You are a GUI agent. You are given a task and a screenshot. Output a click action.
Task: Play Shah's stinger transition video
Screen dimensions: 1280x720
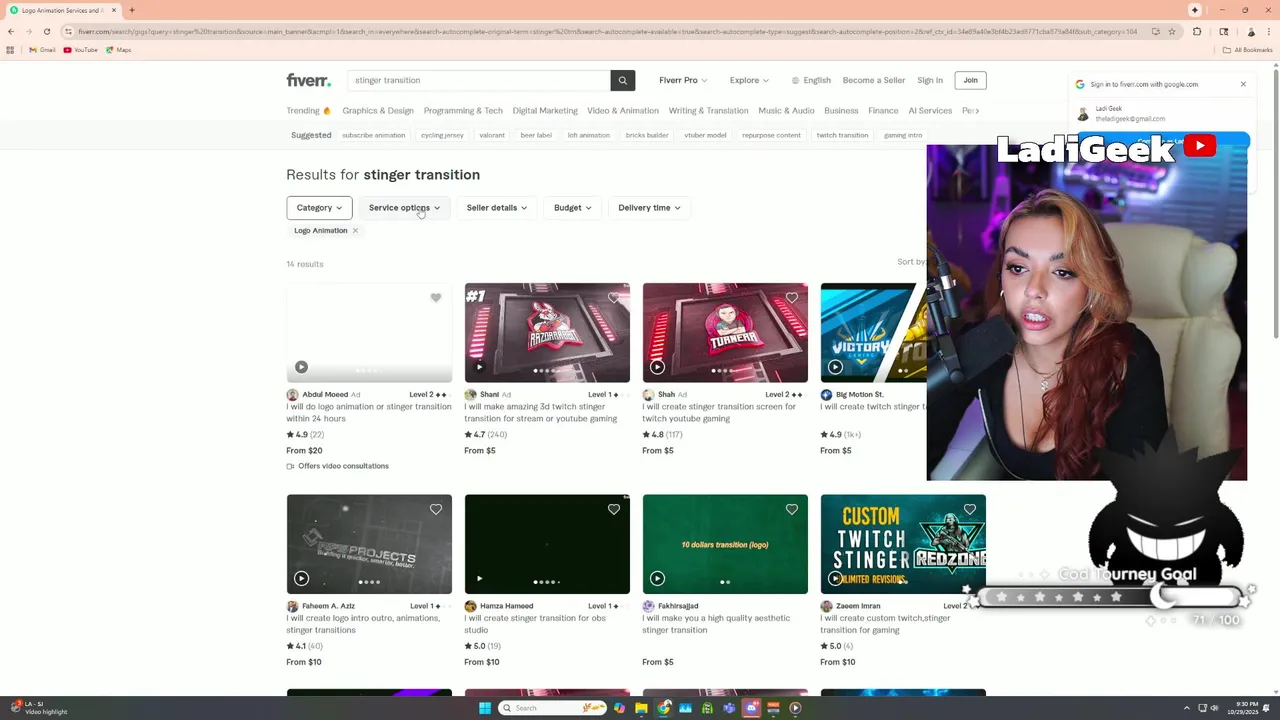coord(657,367)
